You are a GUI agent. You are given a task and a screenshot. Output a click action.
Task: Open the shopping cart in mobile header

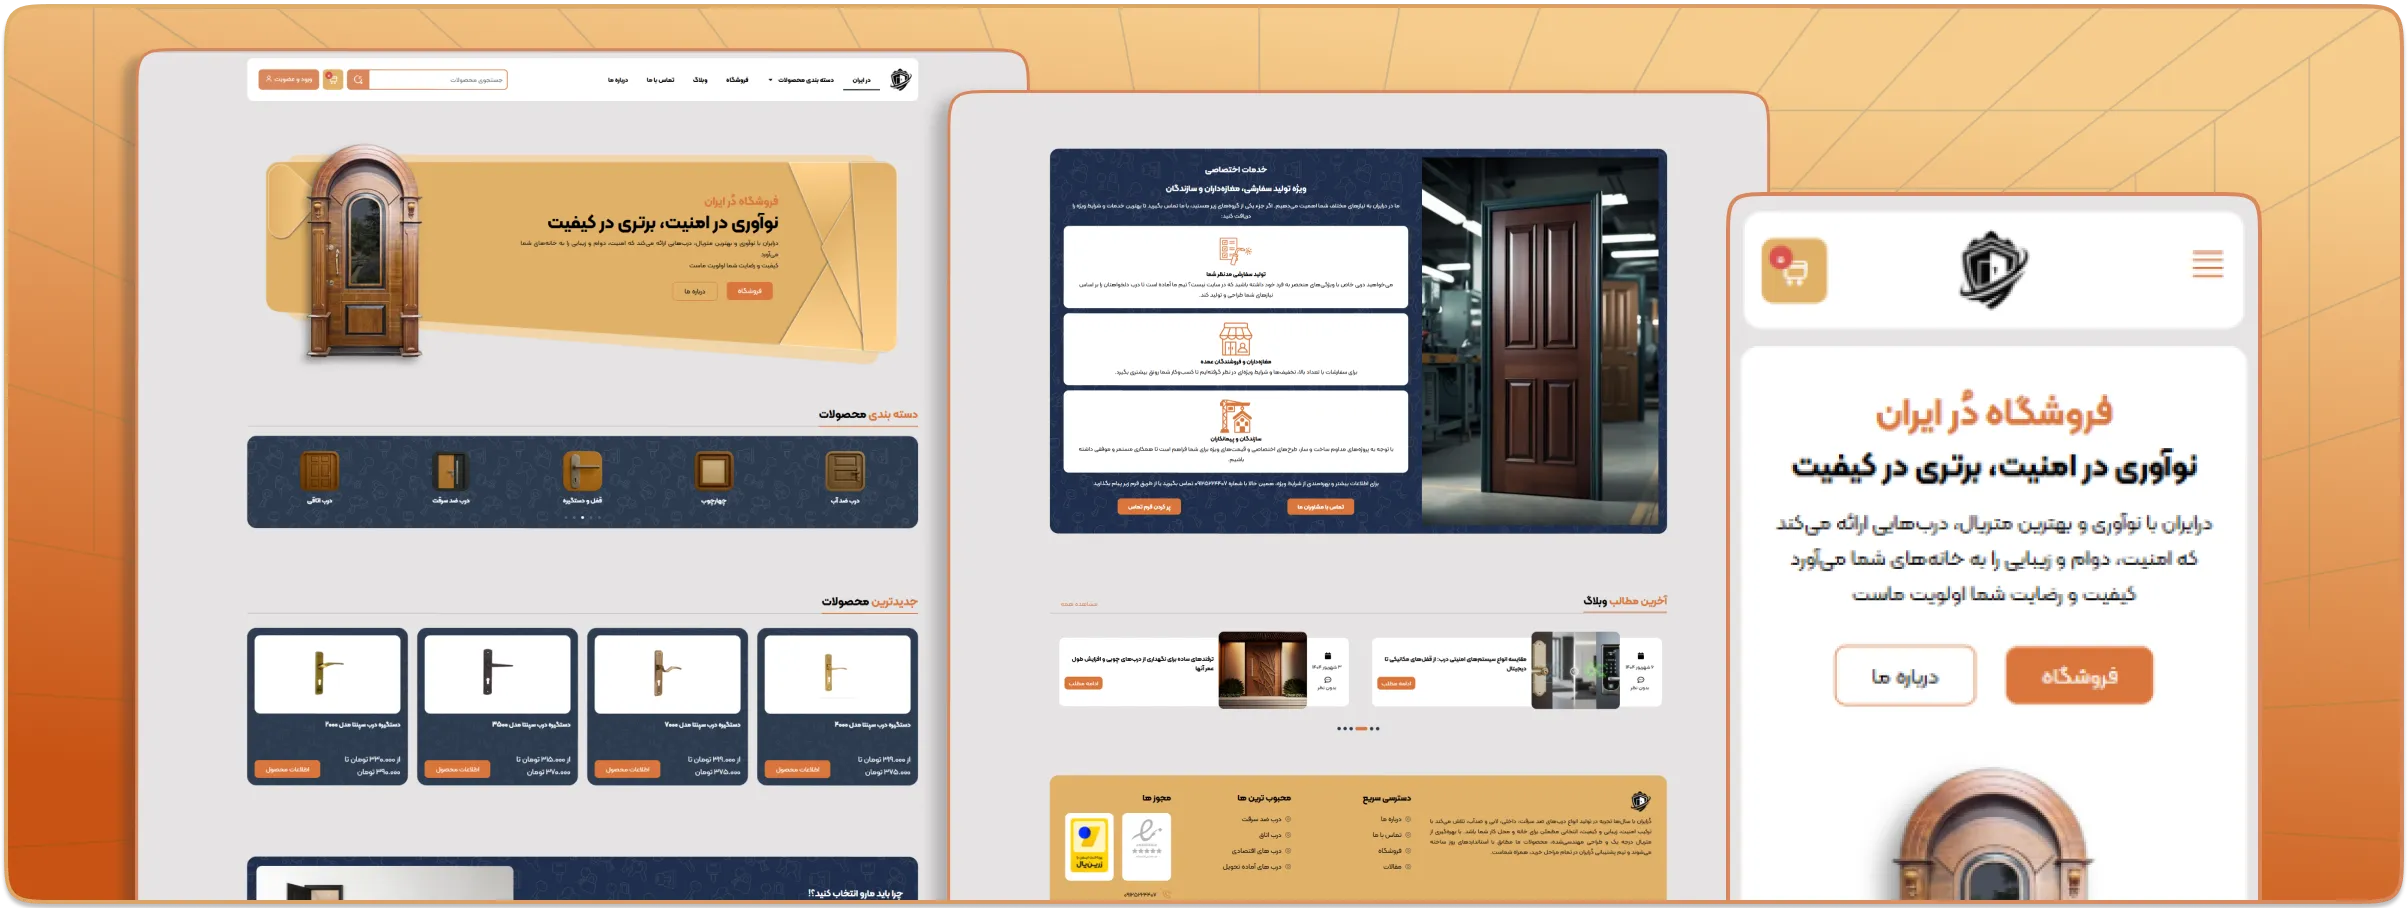click(1794, 270)
